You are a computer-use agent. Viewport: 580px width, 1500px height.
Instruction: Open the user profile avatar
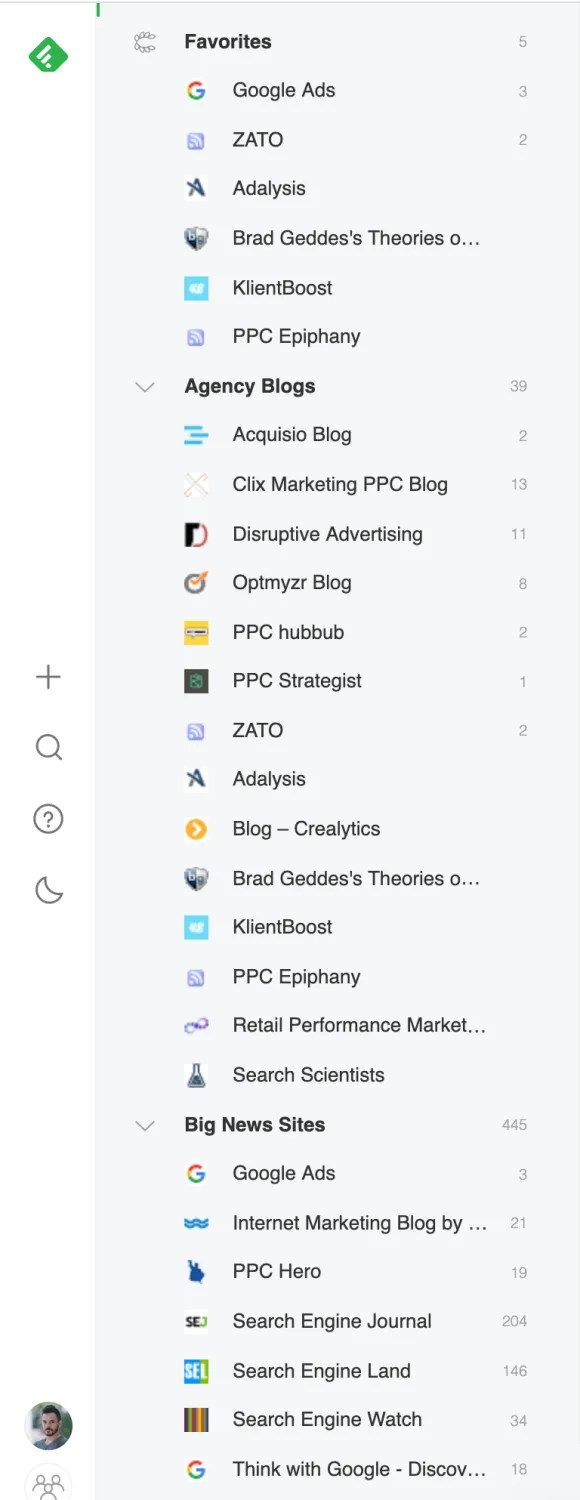pyautogui.click(x=48, y=1426)
